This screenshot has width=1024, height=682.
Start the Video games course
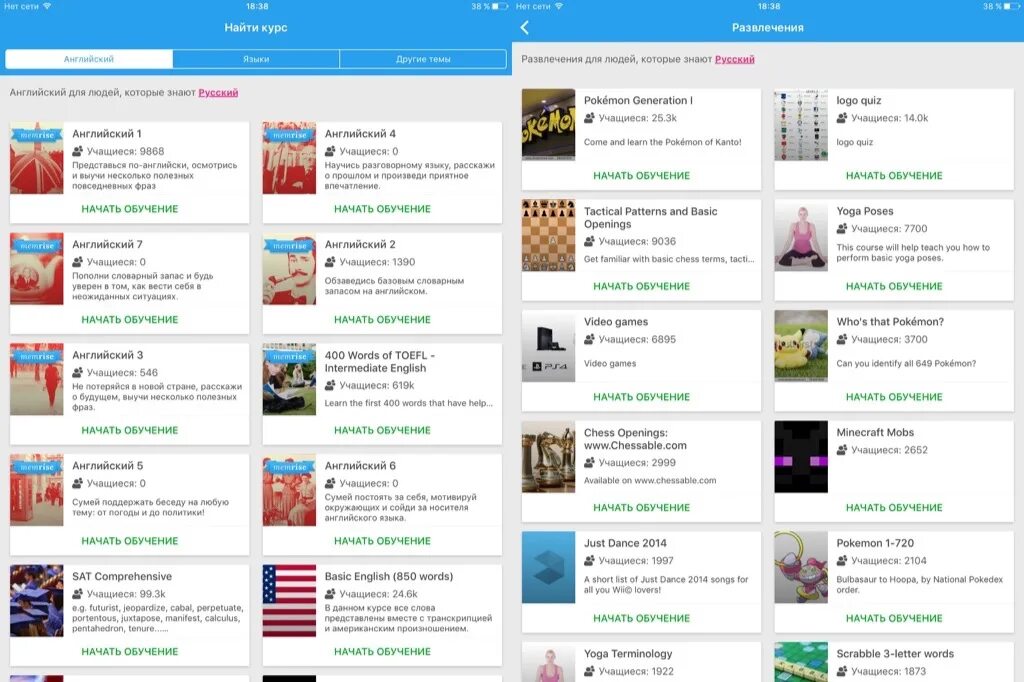tap(641, 397)
